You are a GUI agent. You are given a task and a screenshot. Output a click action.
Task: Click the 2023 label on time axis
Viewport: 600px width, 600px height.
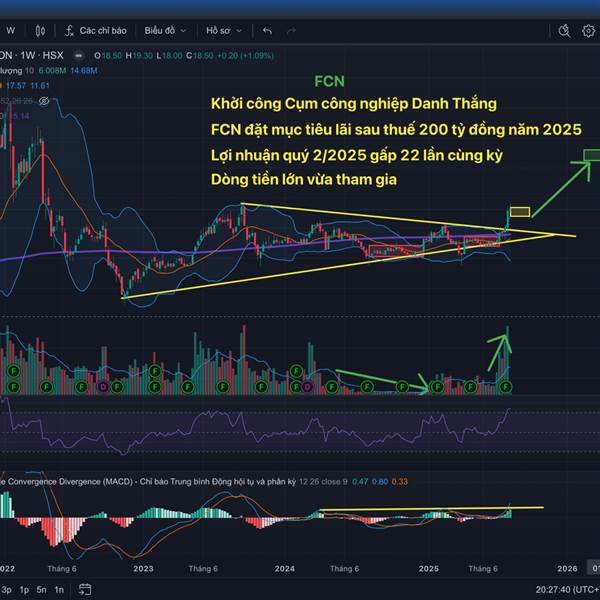[x=143, y=569]
